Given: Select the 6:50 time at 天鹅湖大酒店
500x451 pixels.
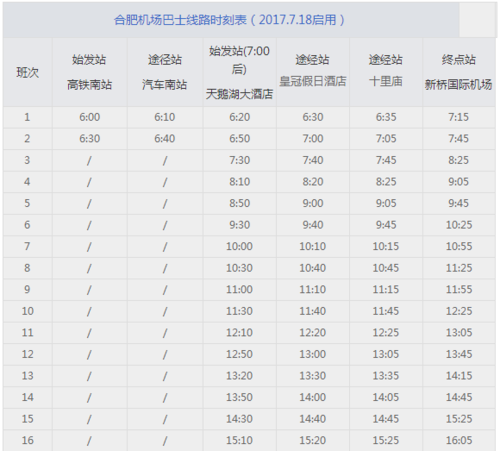Looking at the screenshot, I should coord(239,138).
